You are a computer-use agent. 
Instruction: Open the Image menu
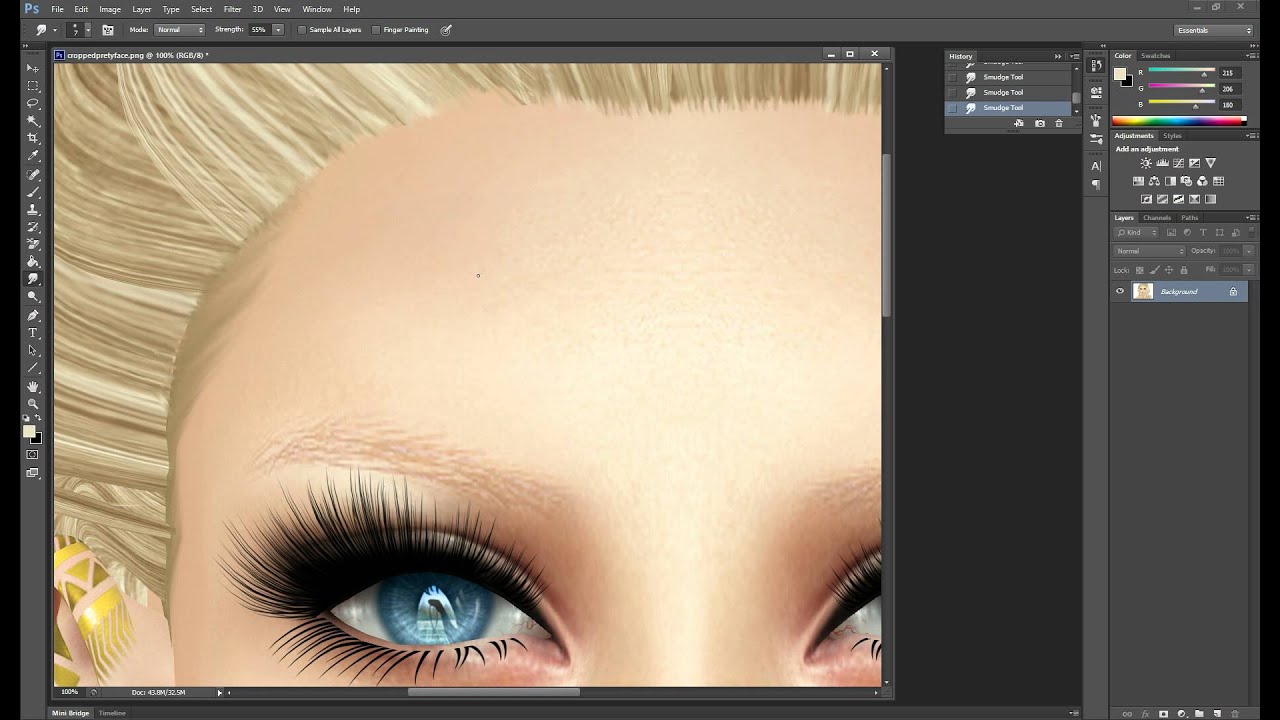110,9
